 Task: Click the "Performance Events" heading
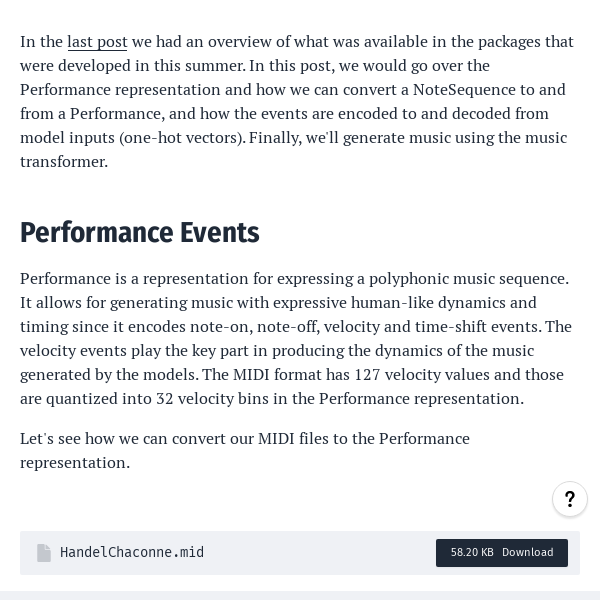pyautogui.click(x=140, y=232)
